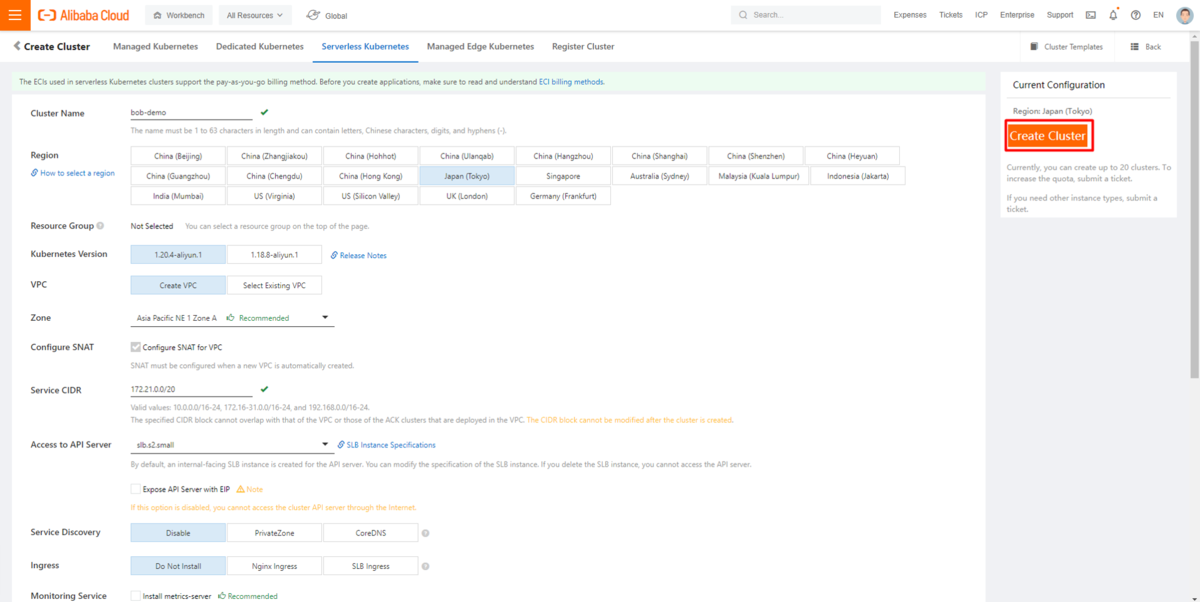Open the Workbench button
Screen dimensions: 1200x602
(x=178, y=15)
